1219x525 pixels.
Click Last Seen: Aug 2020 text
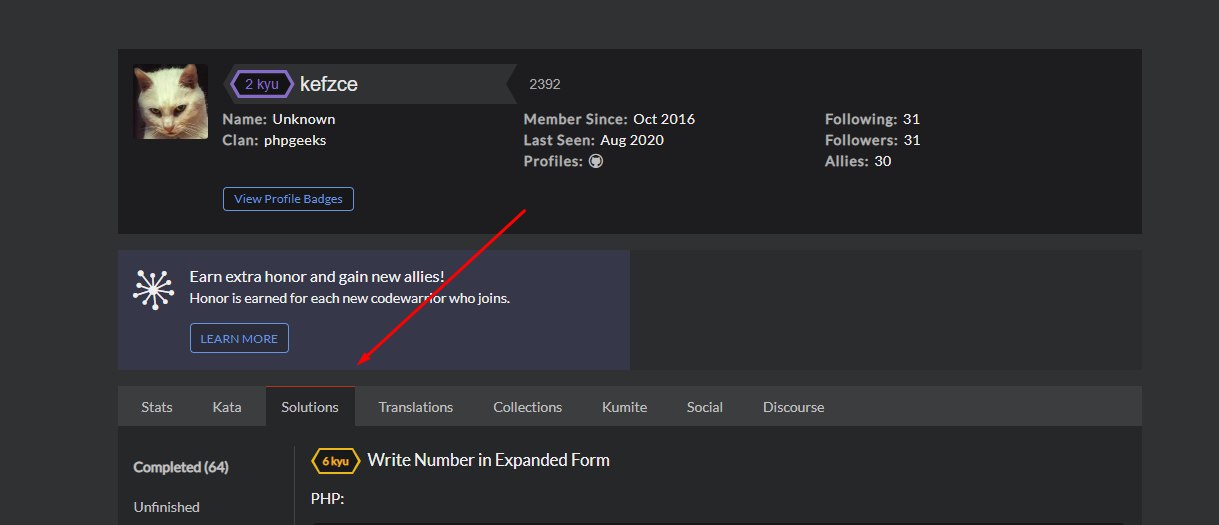[x=594, y=140]
